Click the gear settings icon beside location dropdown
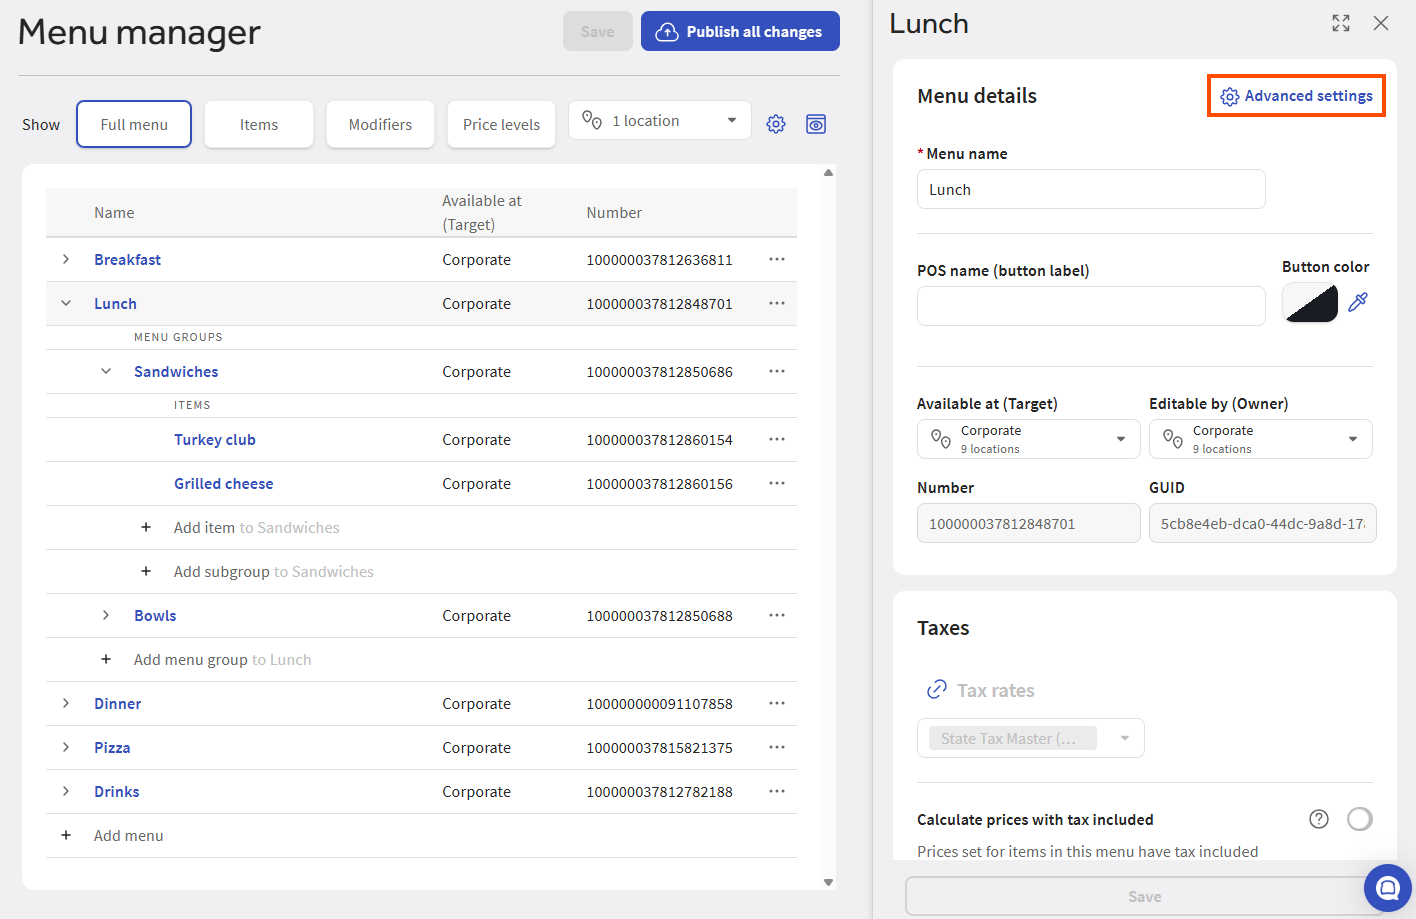 [776, 124]
